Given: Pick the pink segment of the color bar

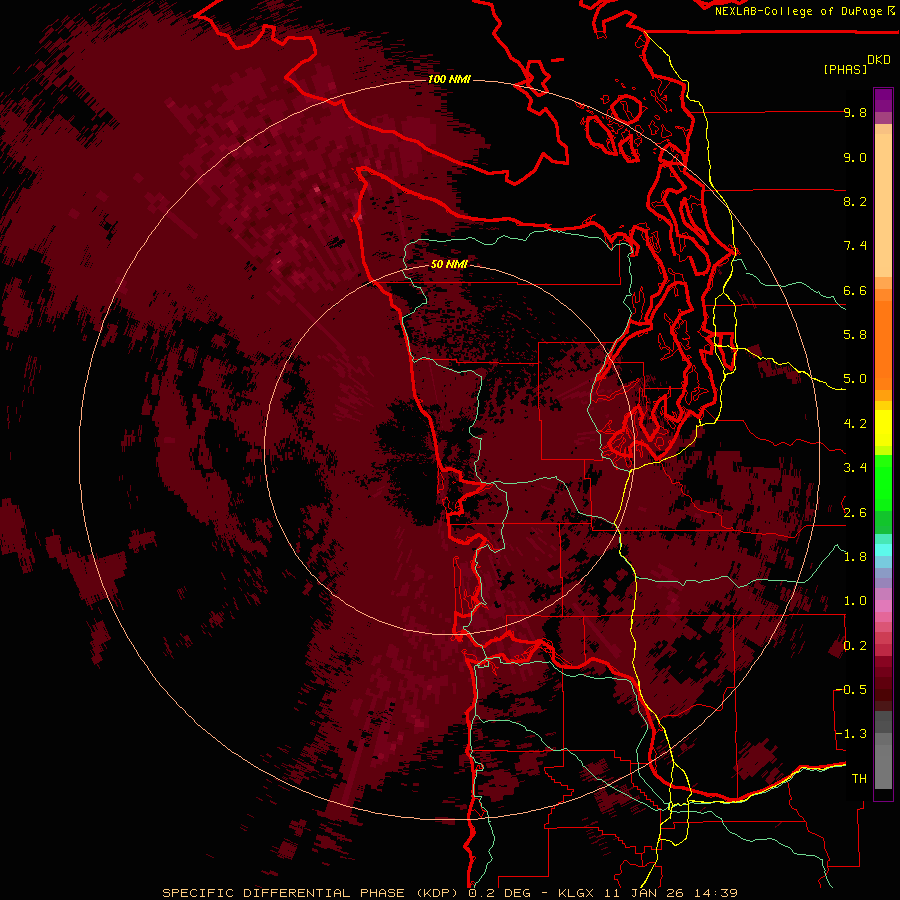Looking at the screenshot, I should coord(883,606).
